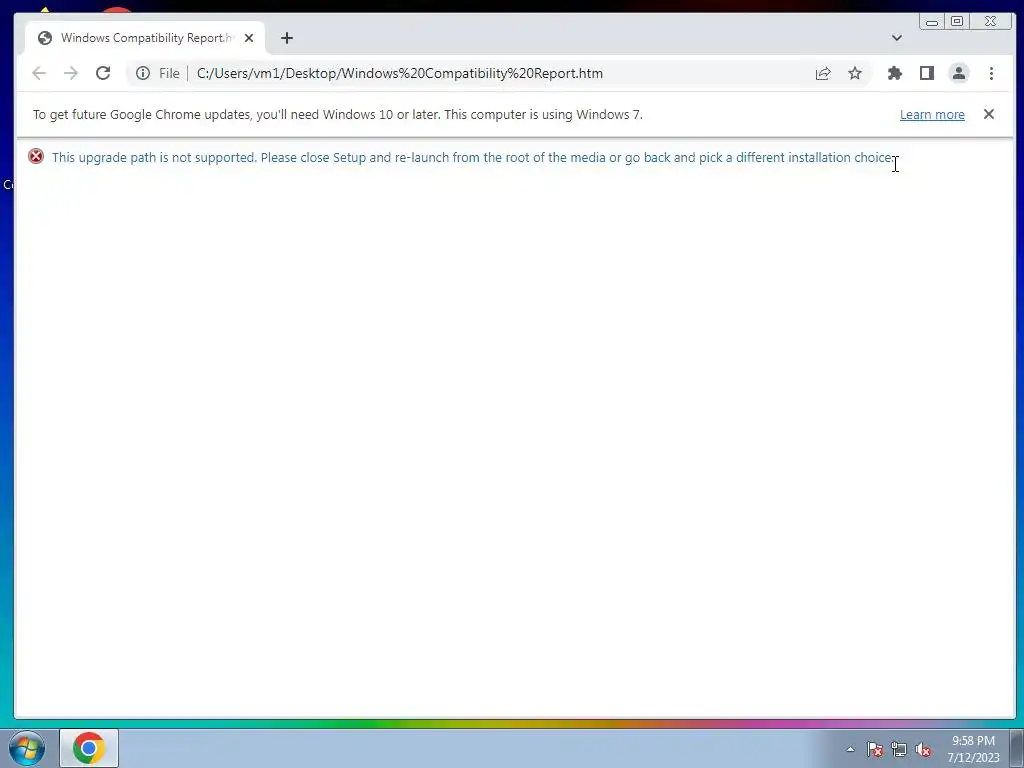Show hidden system tray icons
Image resolution: width=1024 pixels, height=768 pixels.
850,749
